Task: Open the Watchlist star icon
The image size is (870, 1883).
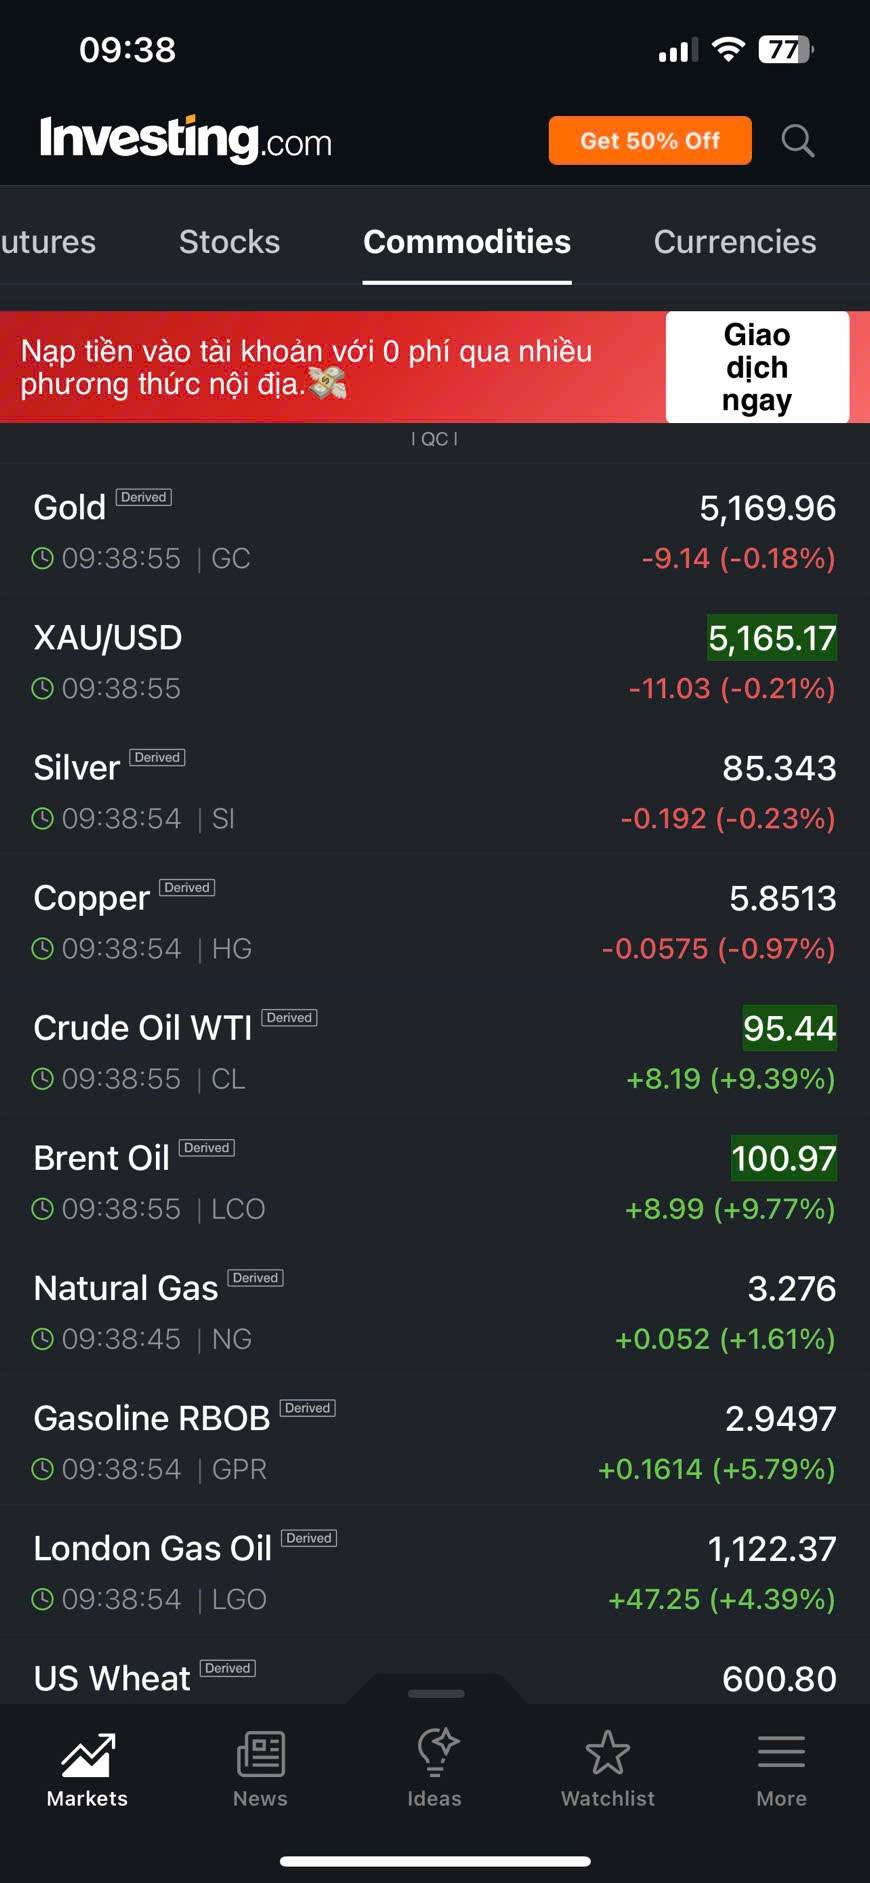Action: [607, 1755]
